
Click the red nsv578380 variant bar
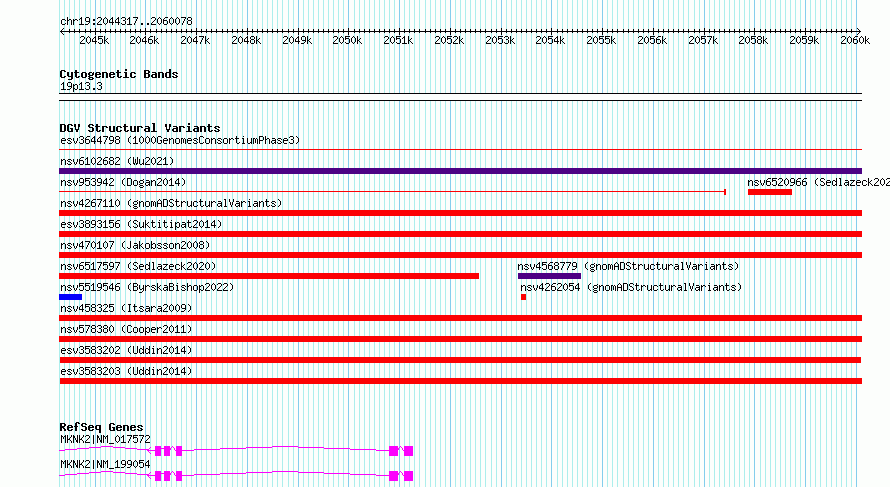click(460, 339)
